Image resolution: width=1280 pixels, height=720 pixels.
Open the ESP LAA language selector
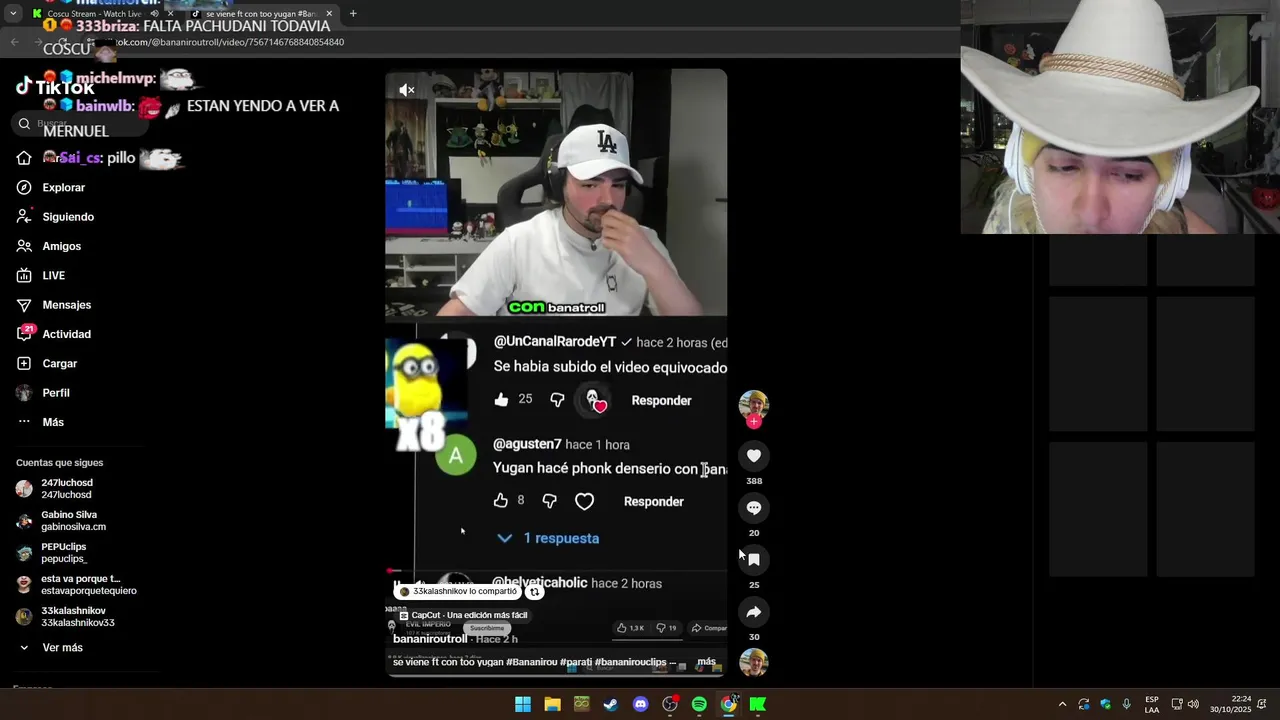coord(1152,704)
